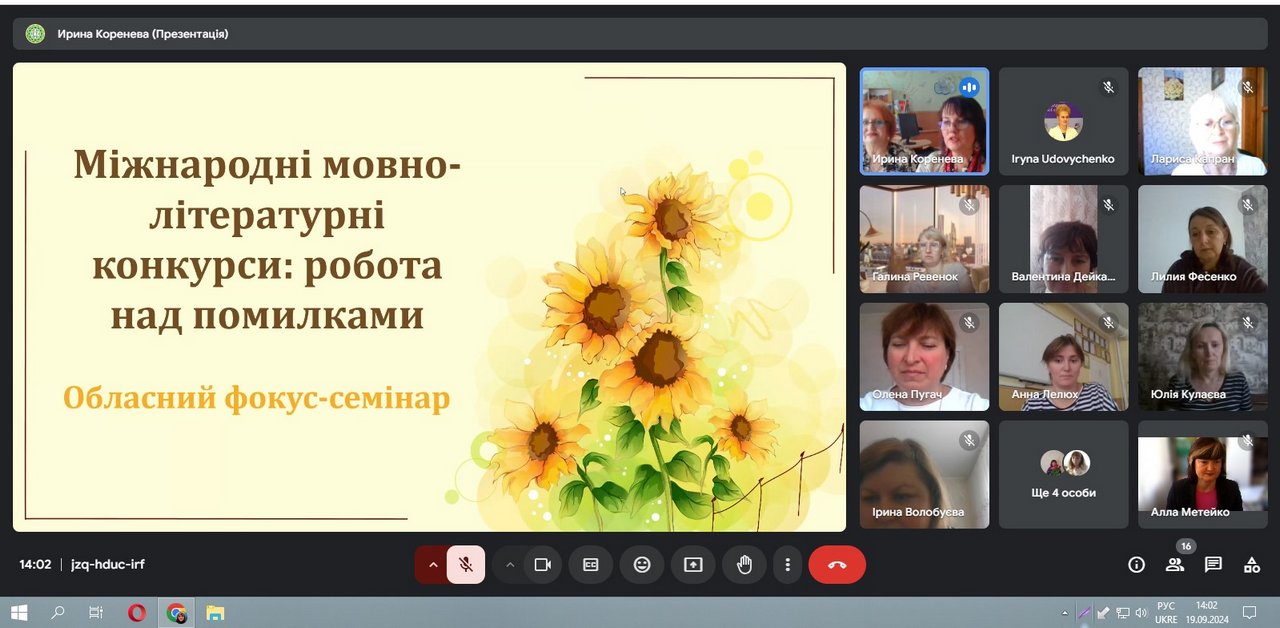Image resolution: width=1280 pixels, height=628 pixels.
Task: Click the muted mic icon on Алла Метейко tile
Action: [x=1247, y=440]
